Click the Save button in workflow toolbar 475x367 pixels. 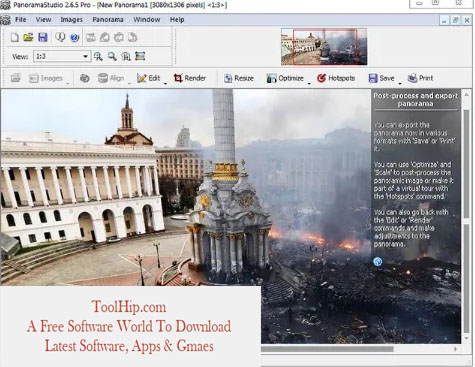pos(381,78)
